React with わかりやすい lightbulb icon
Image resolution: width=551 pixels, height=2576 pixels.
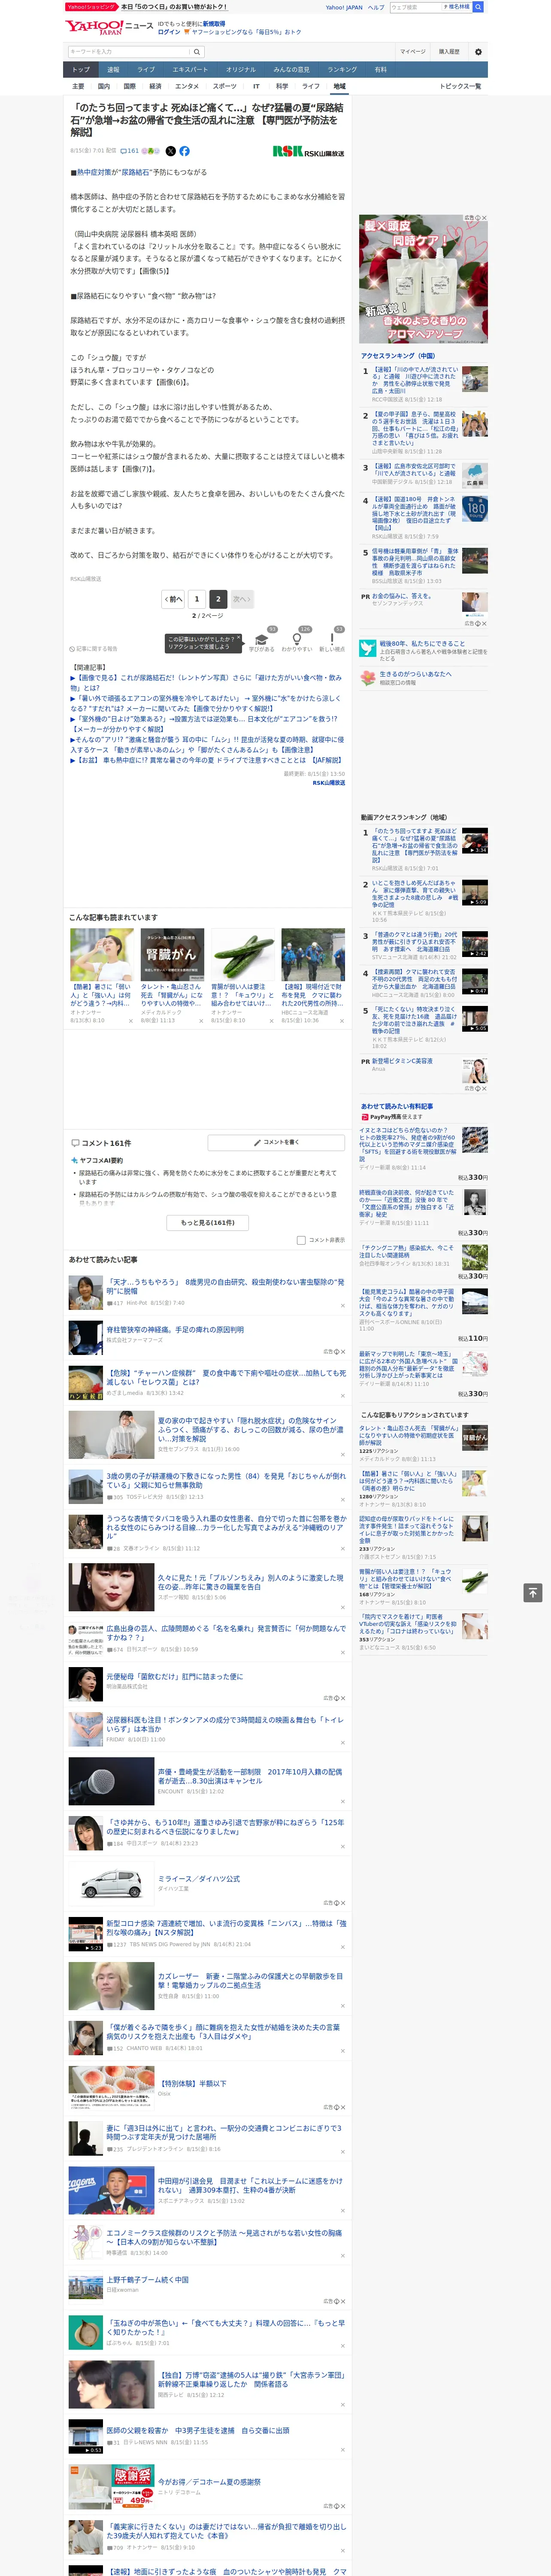296,640
